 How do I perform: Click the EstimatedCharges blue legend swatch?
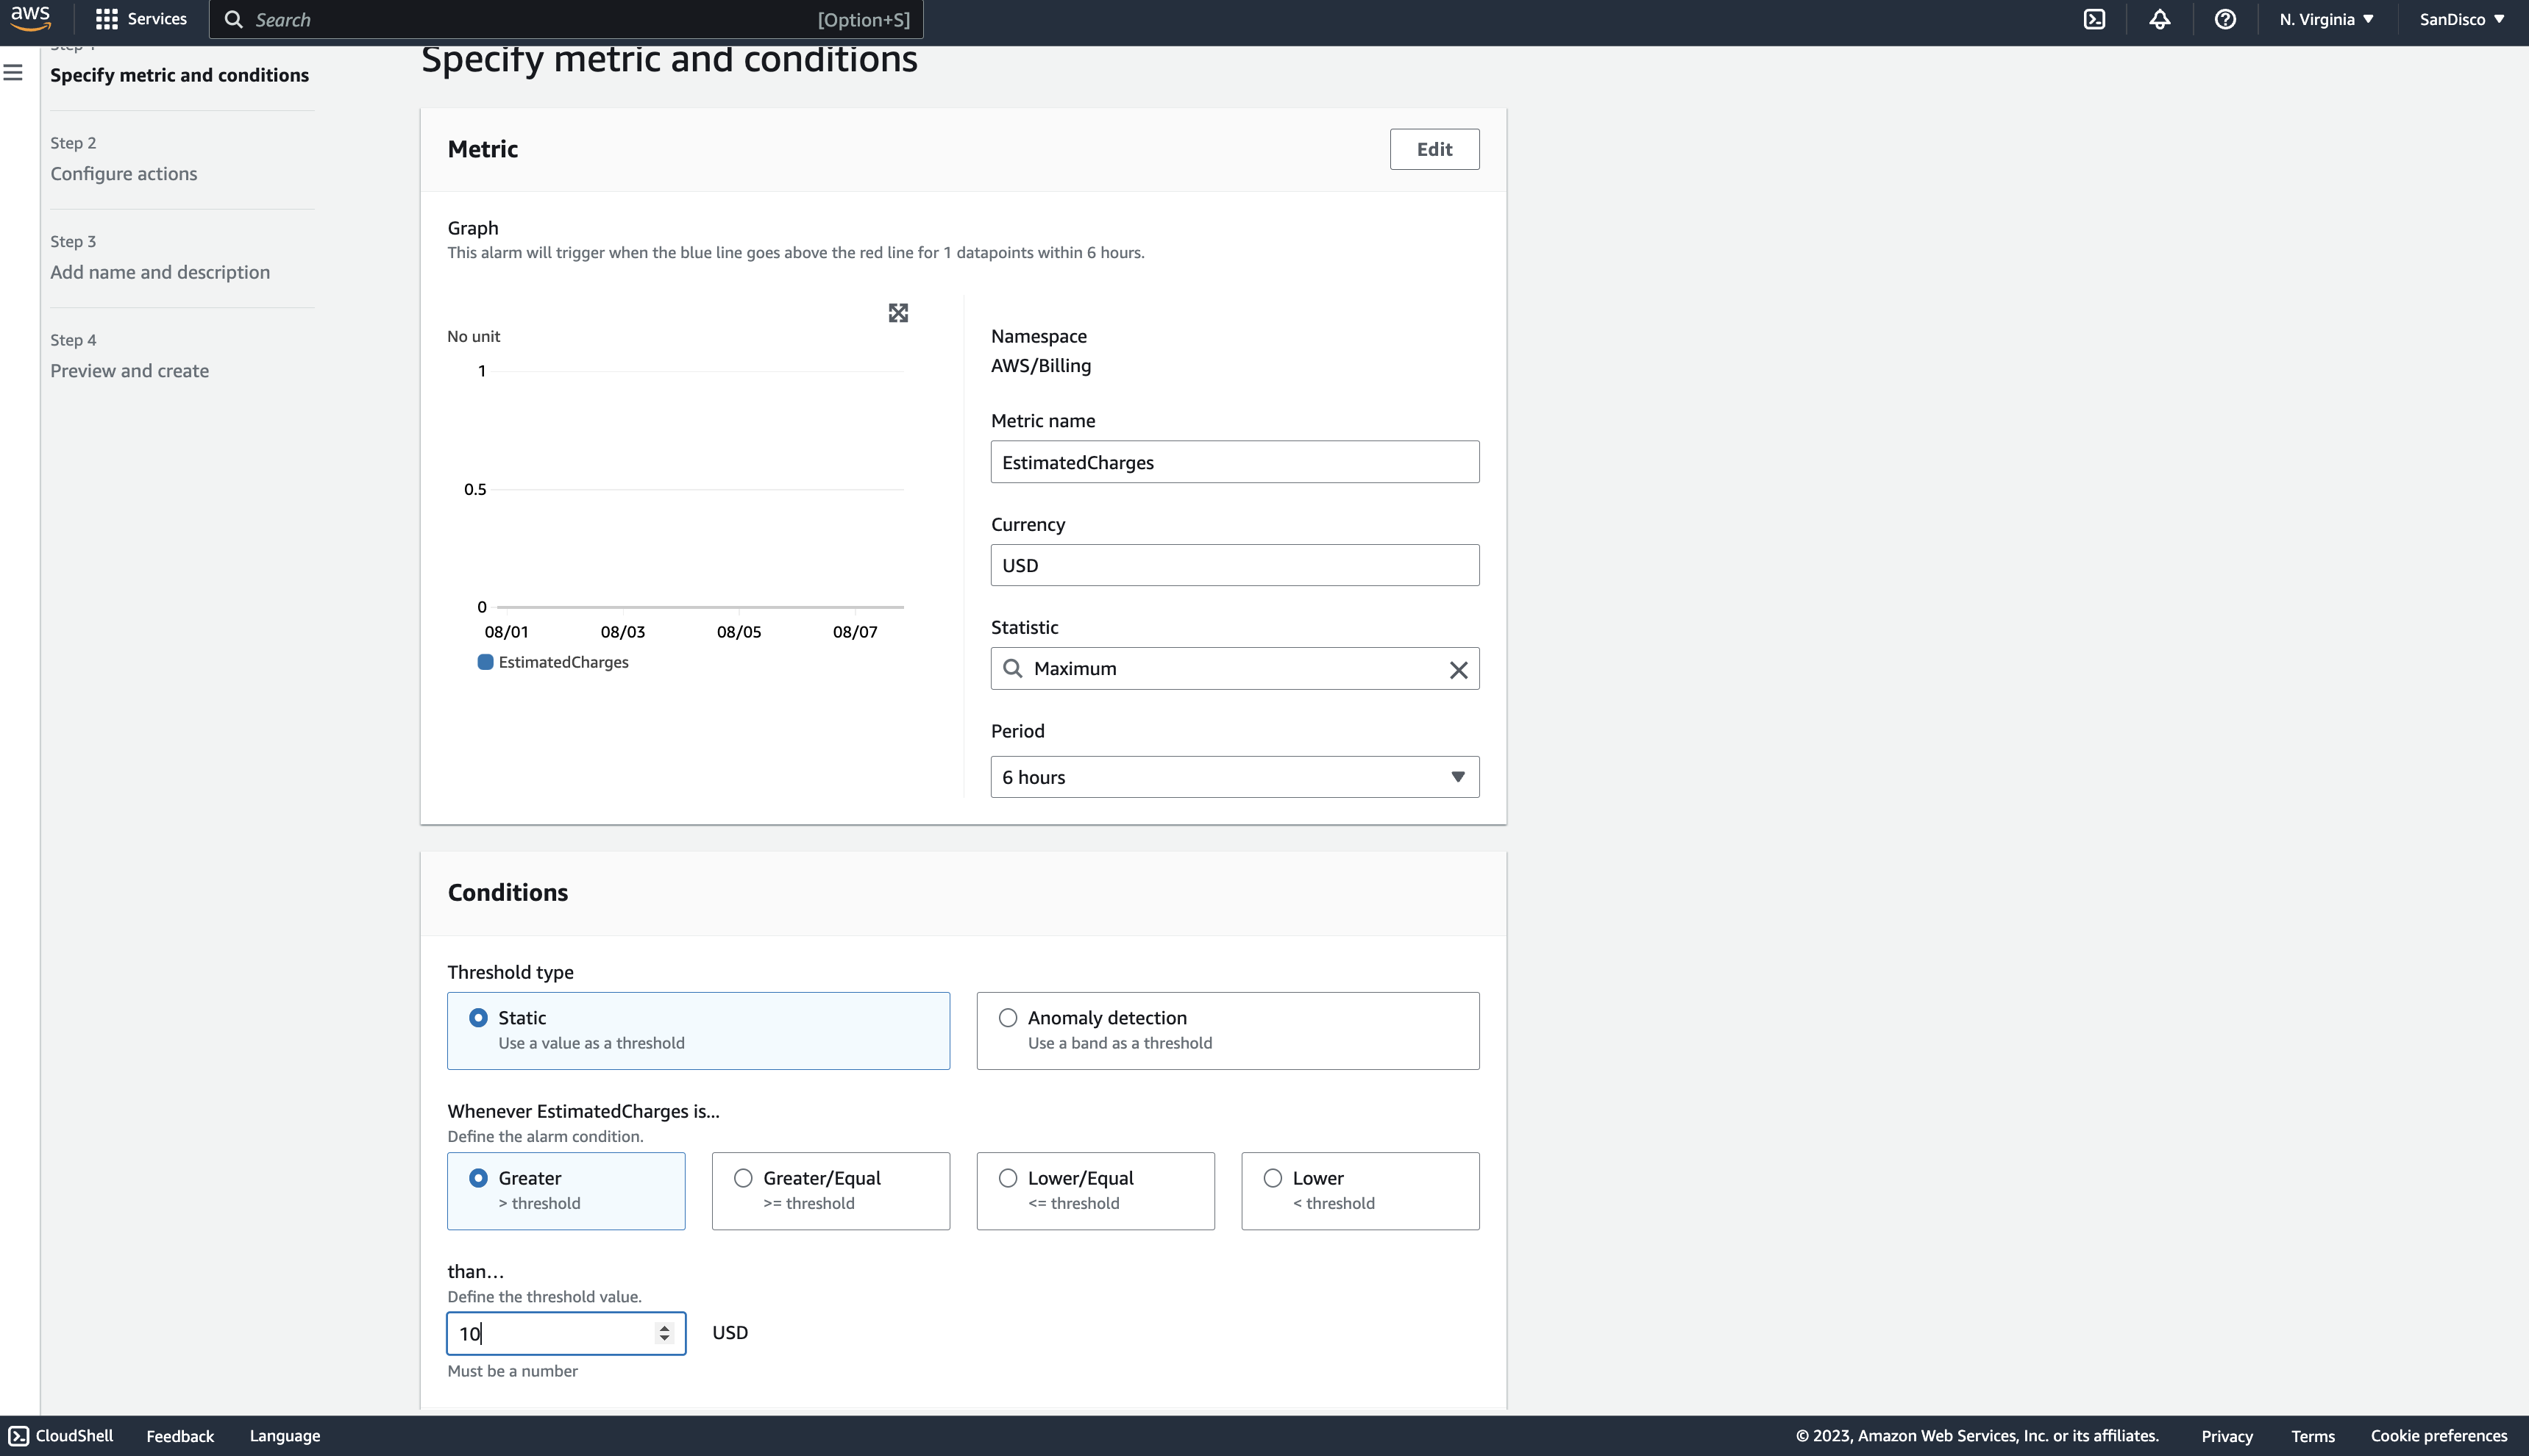click(485, 662)
